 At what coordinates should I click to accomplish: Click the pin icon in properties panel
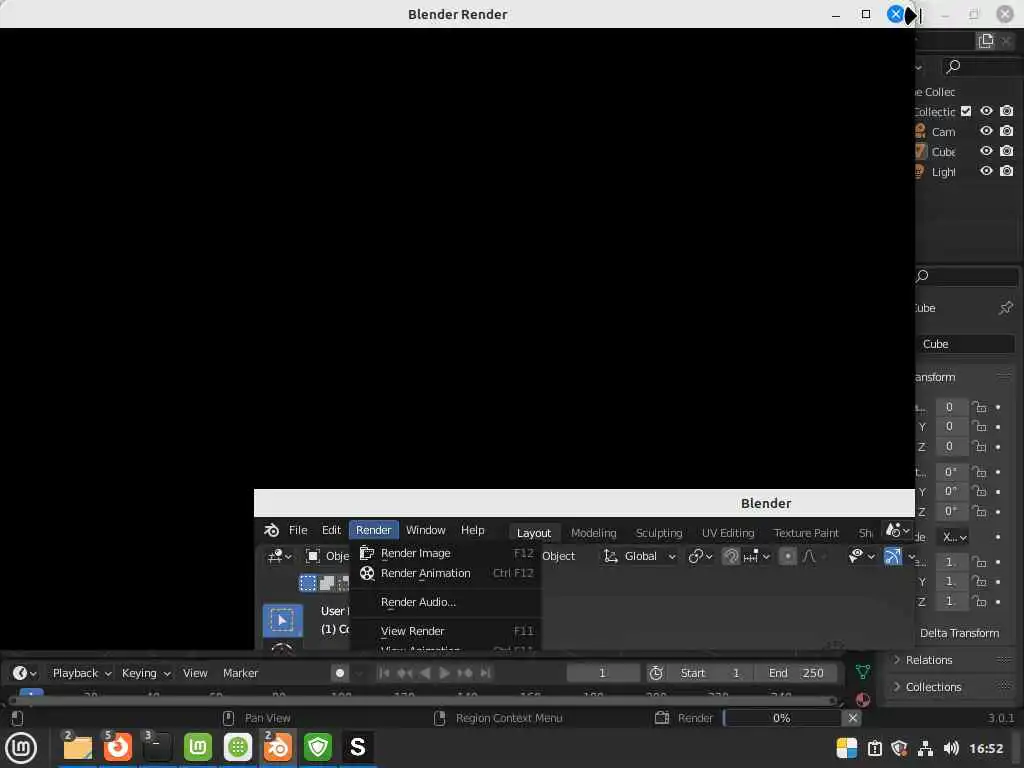pos(1006,308)
